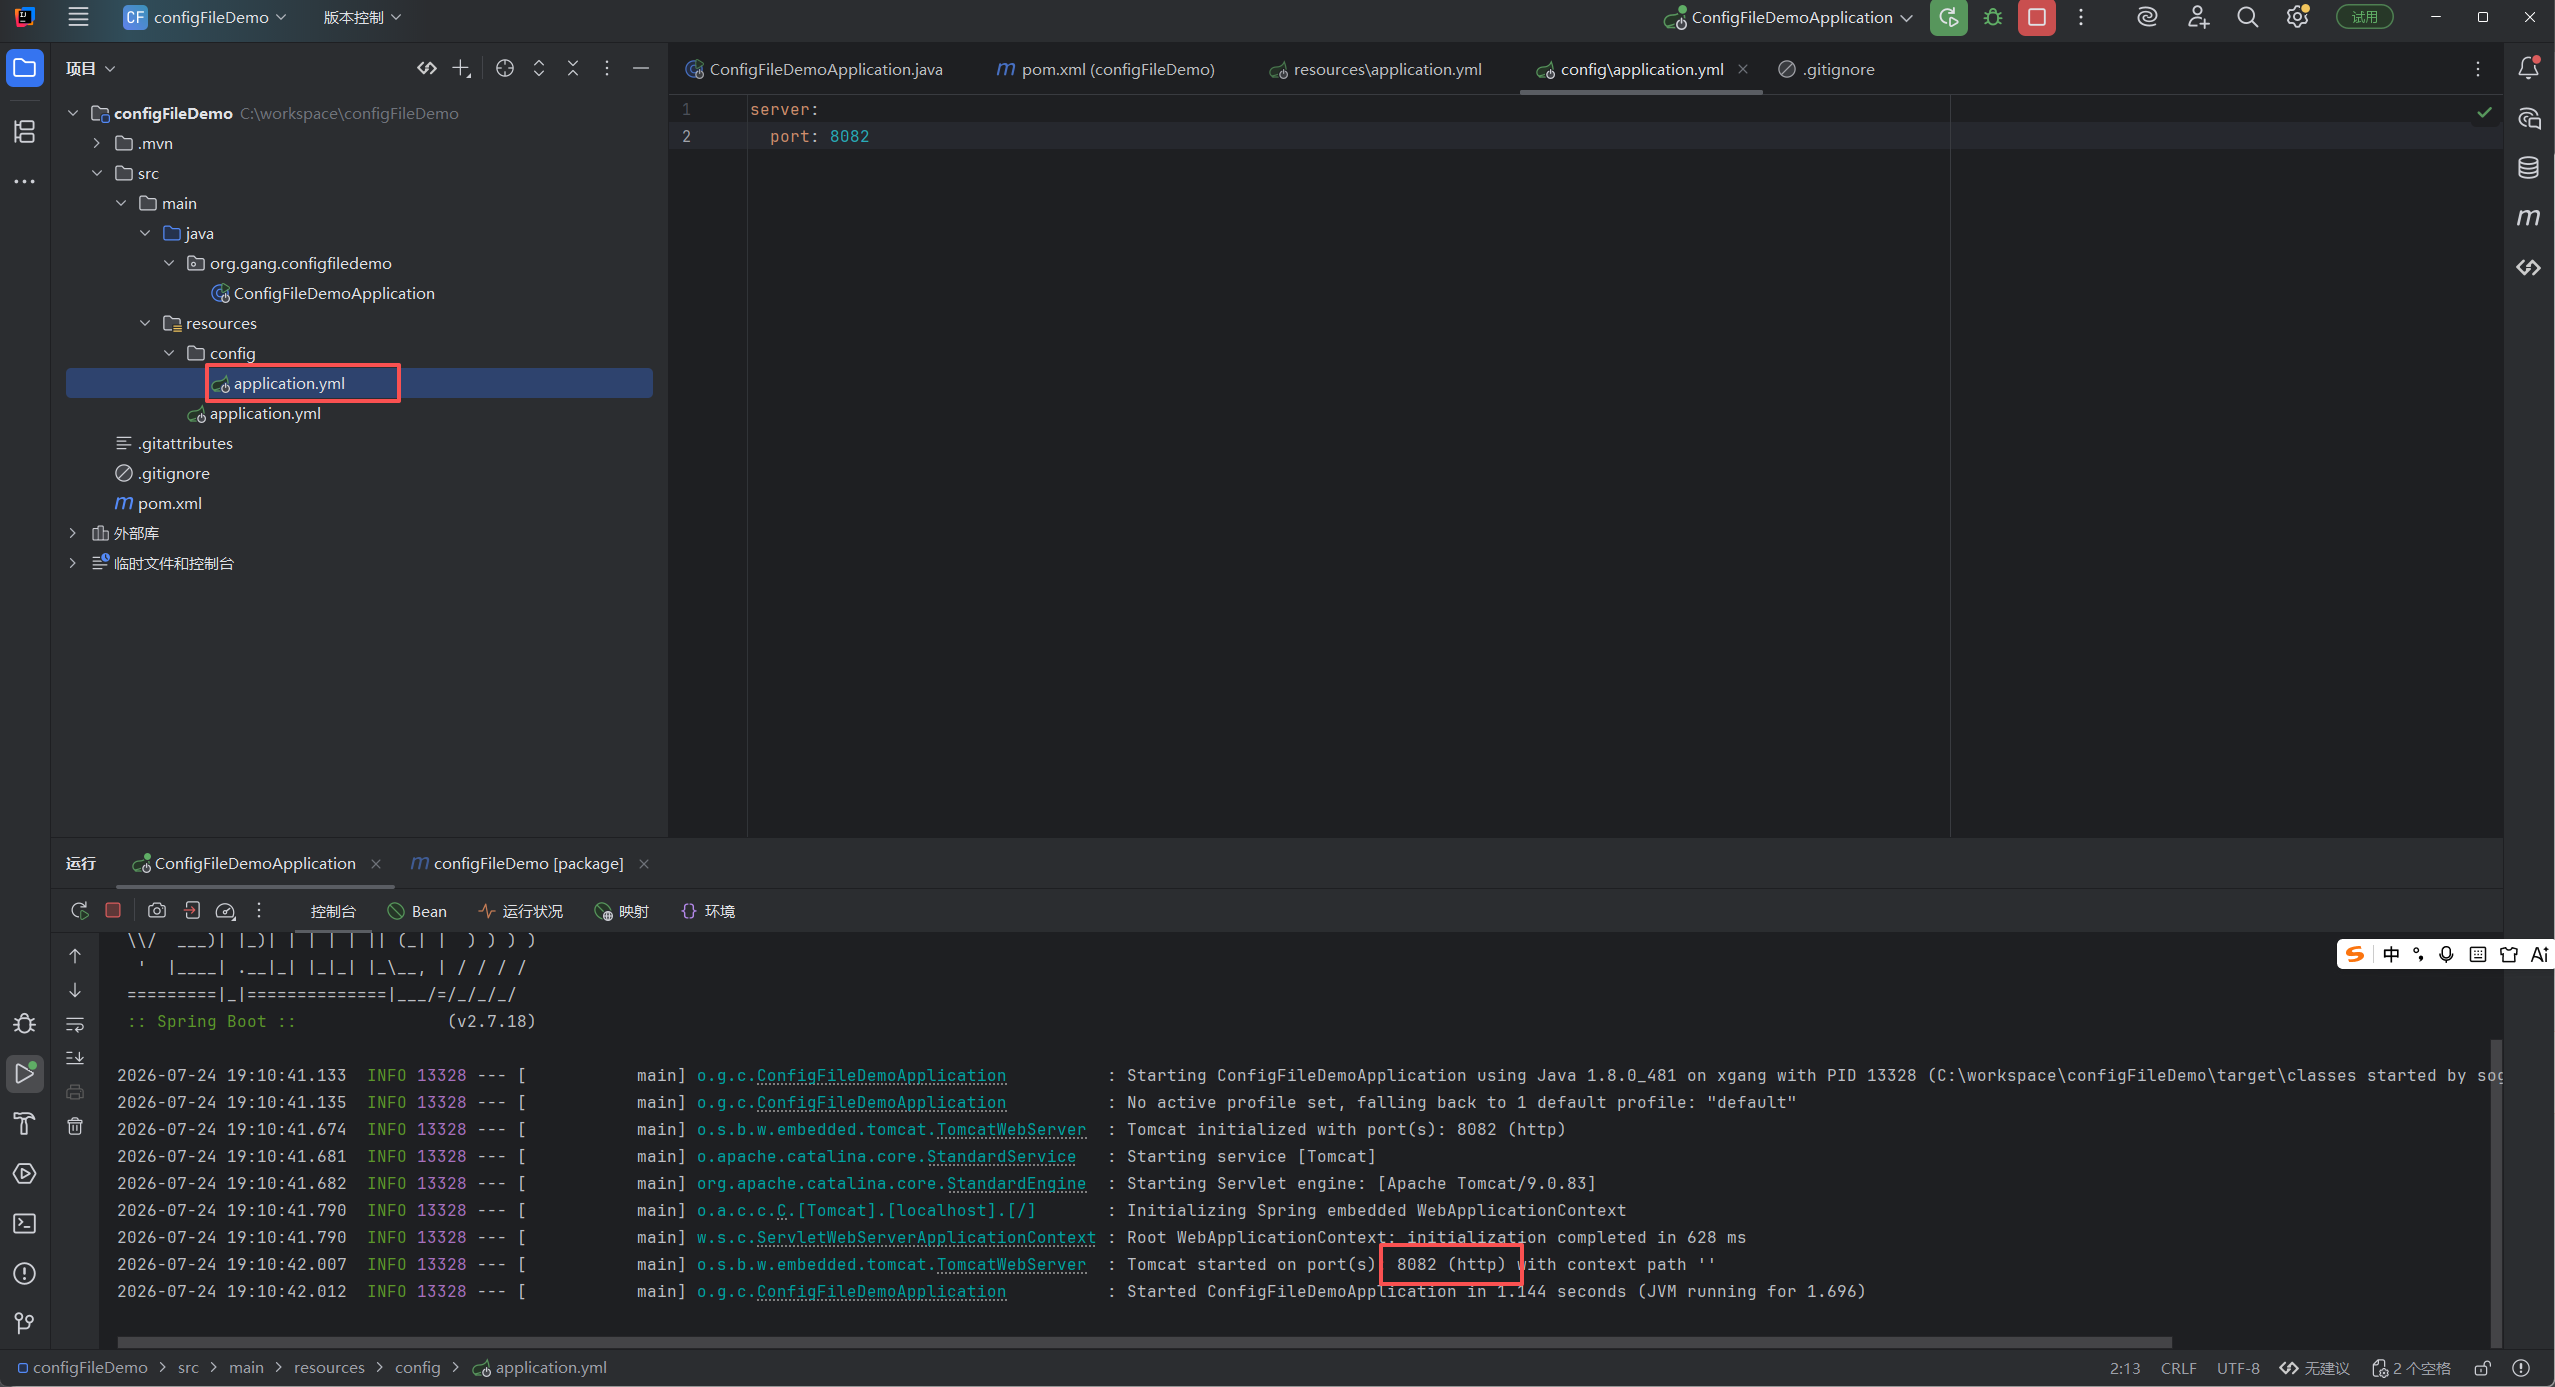Click TomcatWebServer link in last Tomcat line

coord(1010,1264)
